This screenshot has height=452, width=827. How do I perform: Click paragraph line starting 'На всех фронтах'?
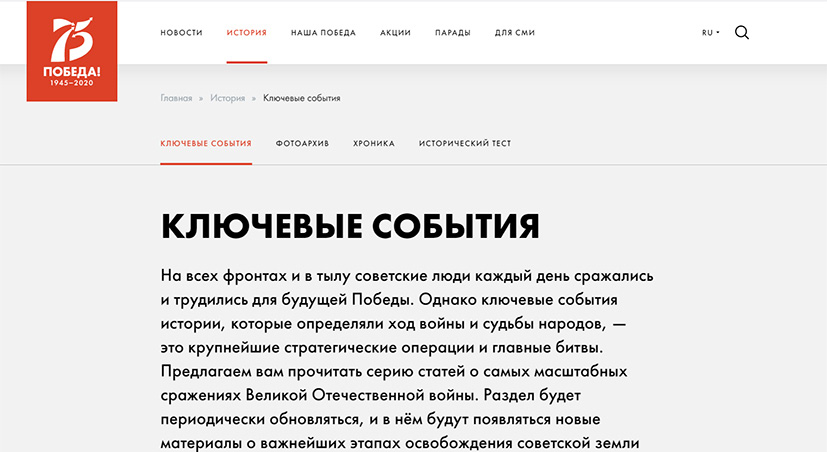pyautogui.click(x=407, y=276)
